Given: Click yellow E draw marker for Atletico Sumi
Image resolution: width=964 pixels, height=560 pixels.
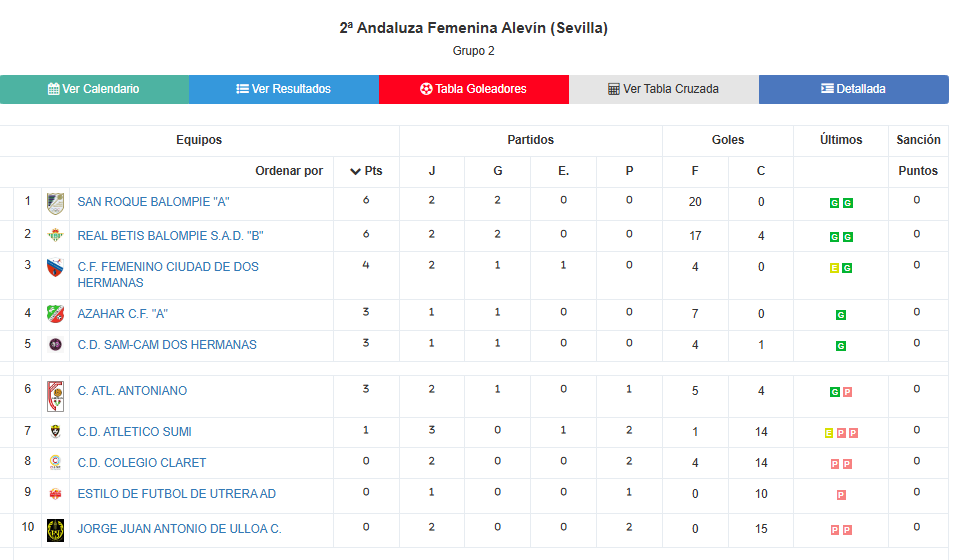Looking at the screenshot, I should click(829, 433).
